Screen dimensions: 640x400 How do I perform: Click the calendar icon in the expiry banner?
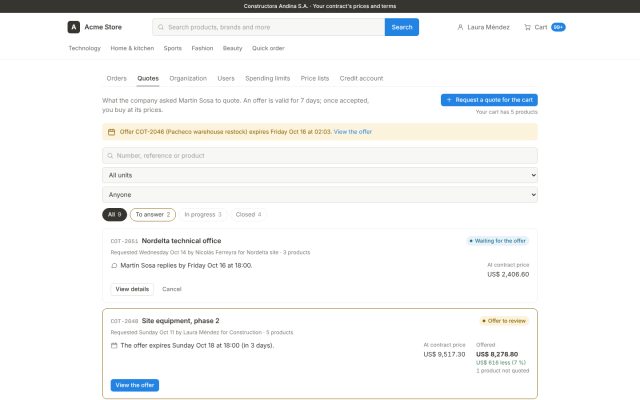(x=111, y=132)
